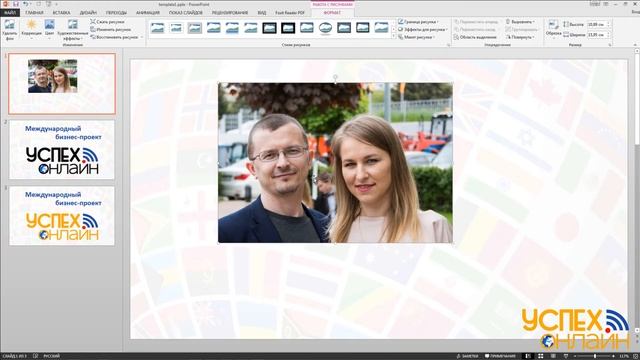This screenshot has height=360, width=640.
Task: Apply the last picture style in gallery row
Action: pyautogui.click(x=381, y=28)
